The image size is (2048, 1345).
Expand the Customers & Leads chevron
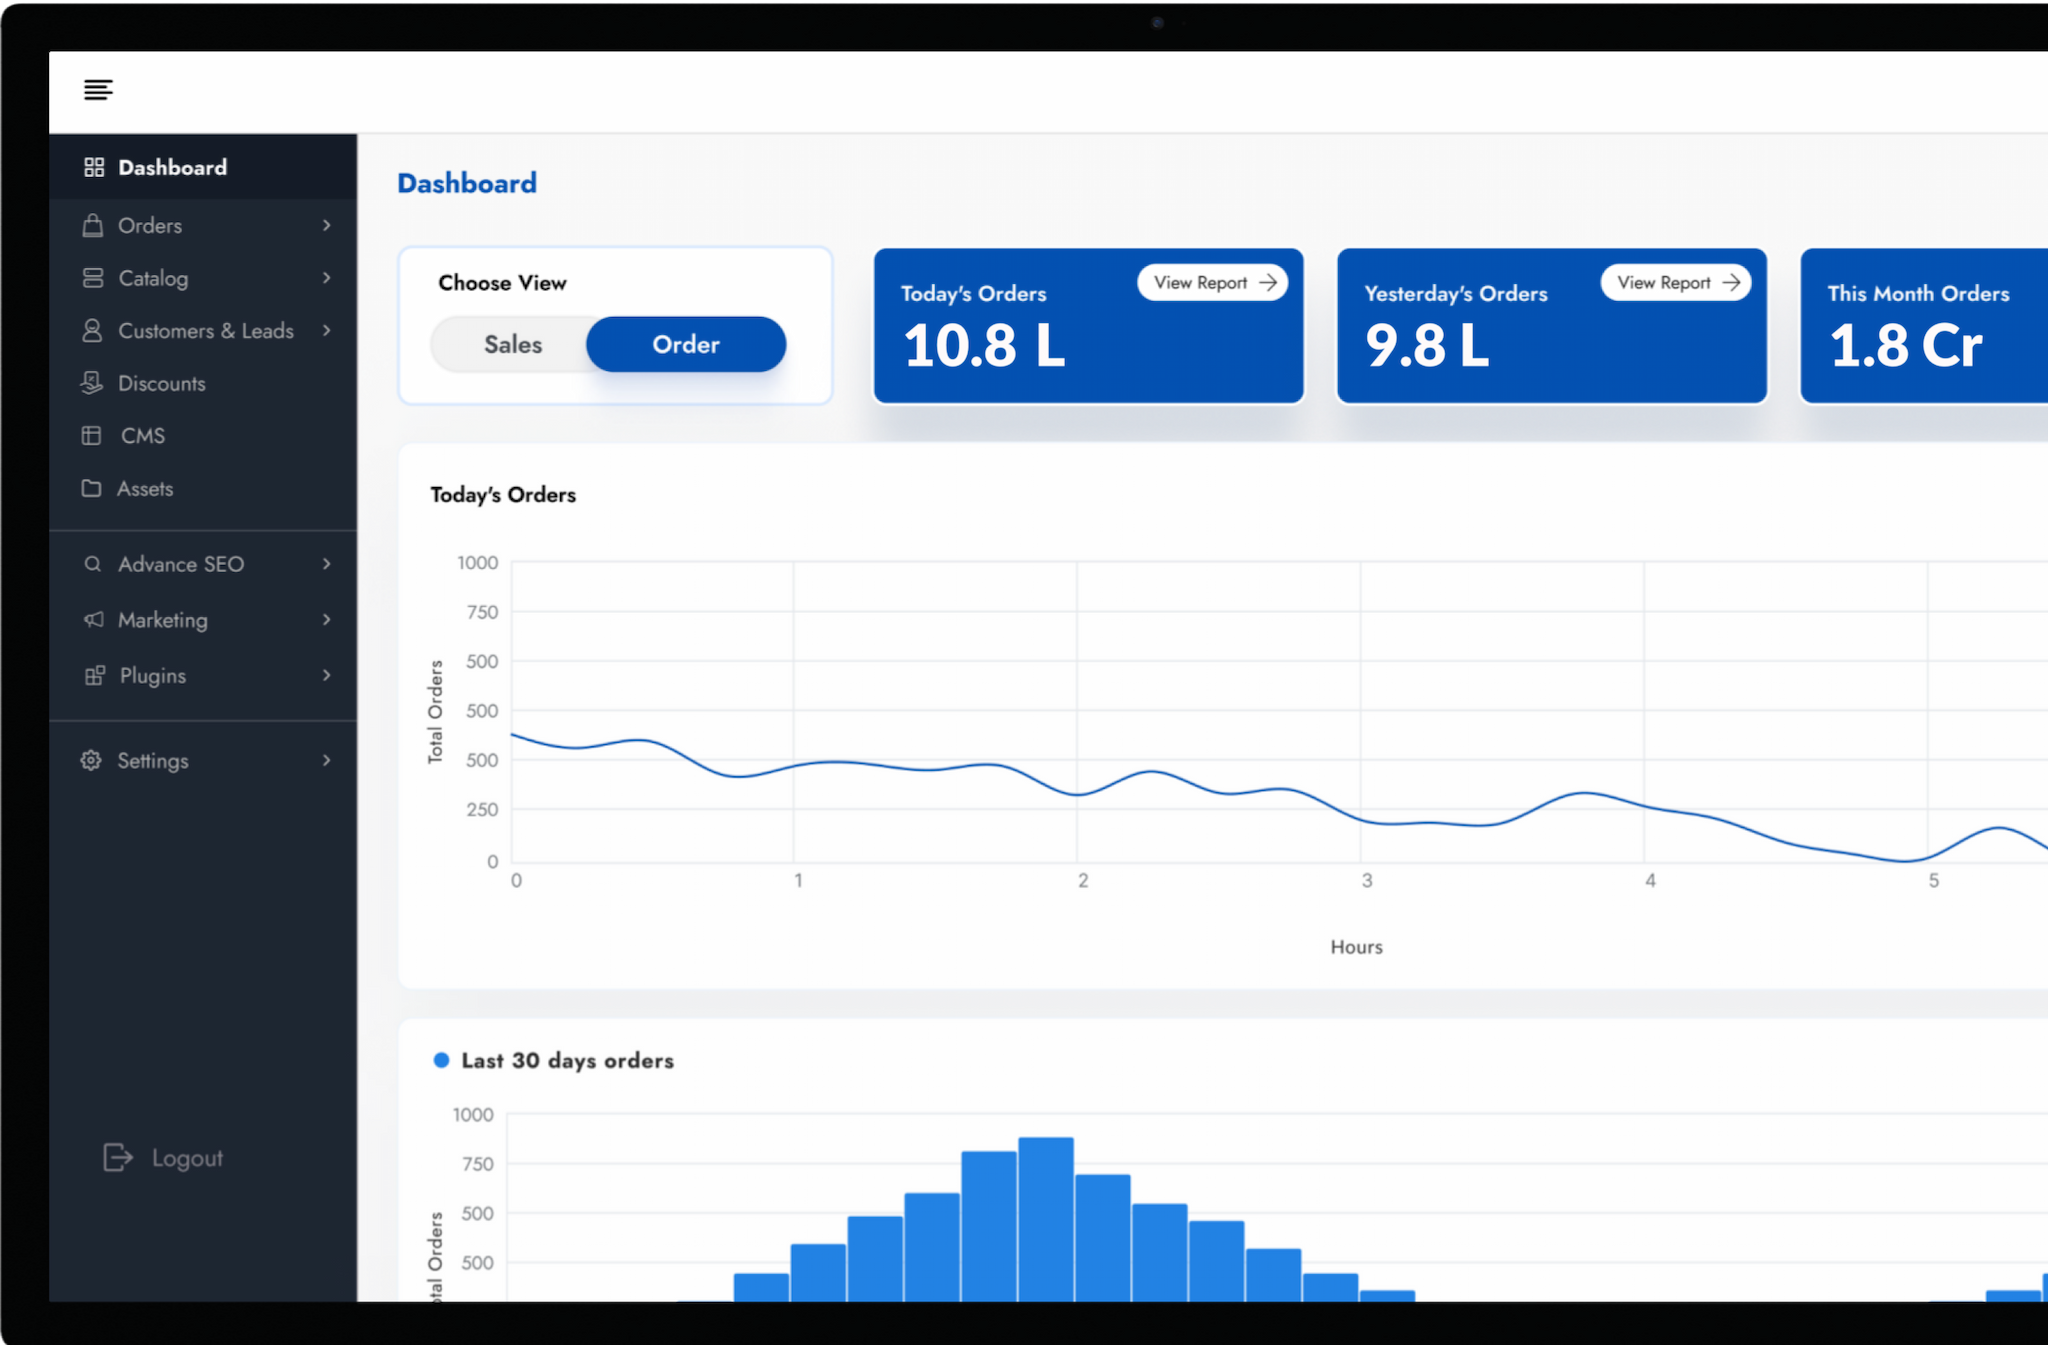327,331
